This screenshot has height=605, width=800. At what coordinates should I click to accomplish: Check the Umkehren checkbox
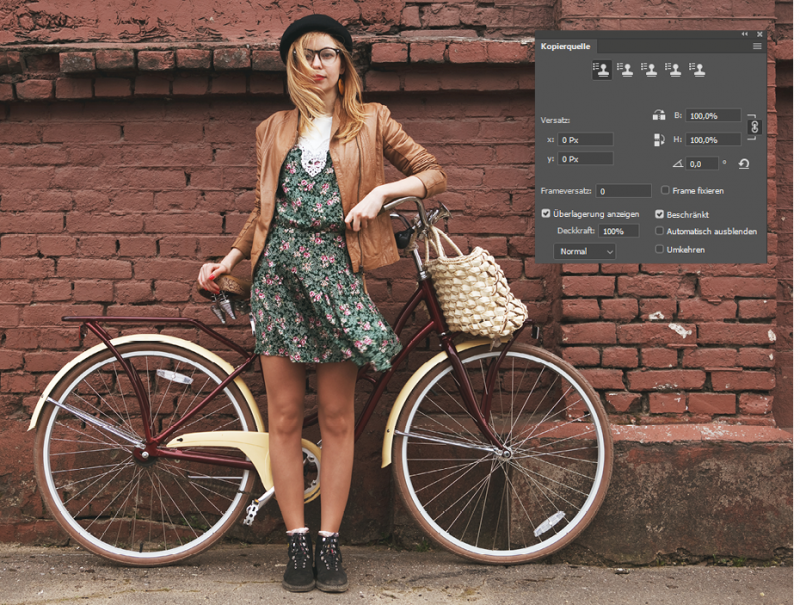659,249
